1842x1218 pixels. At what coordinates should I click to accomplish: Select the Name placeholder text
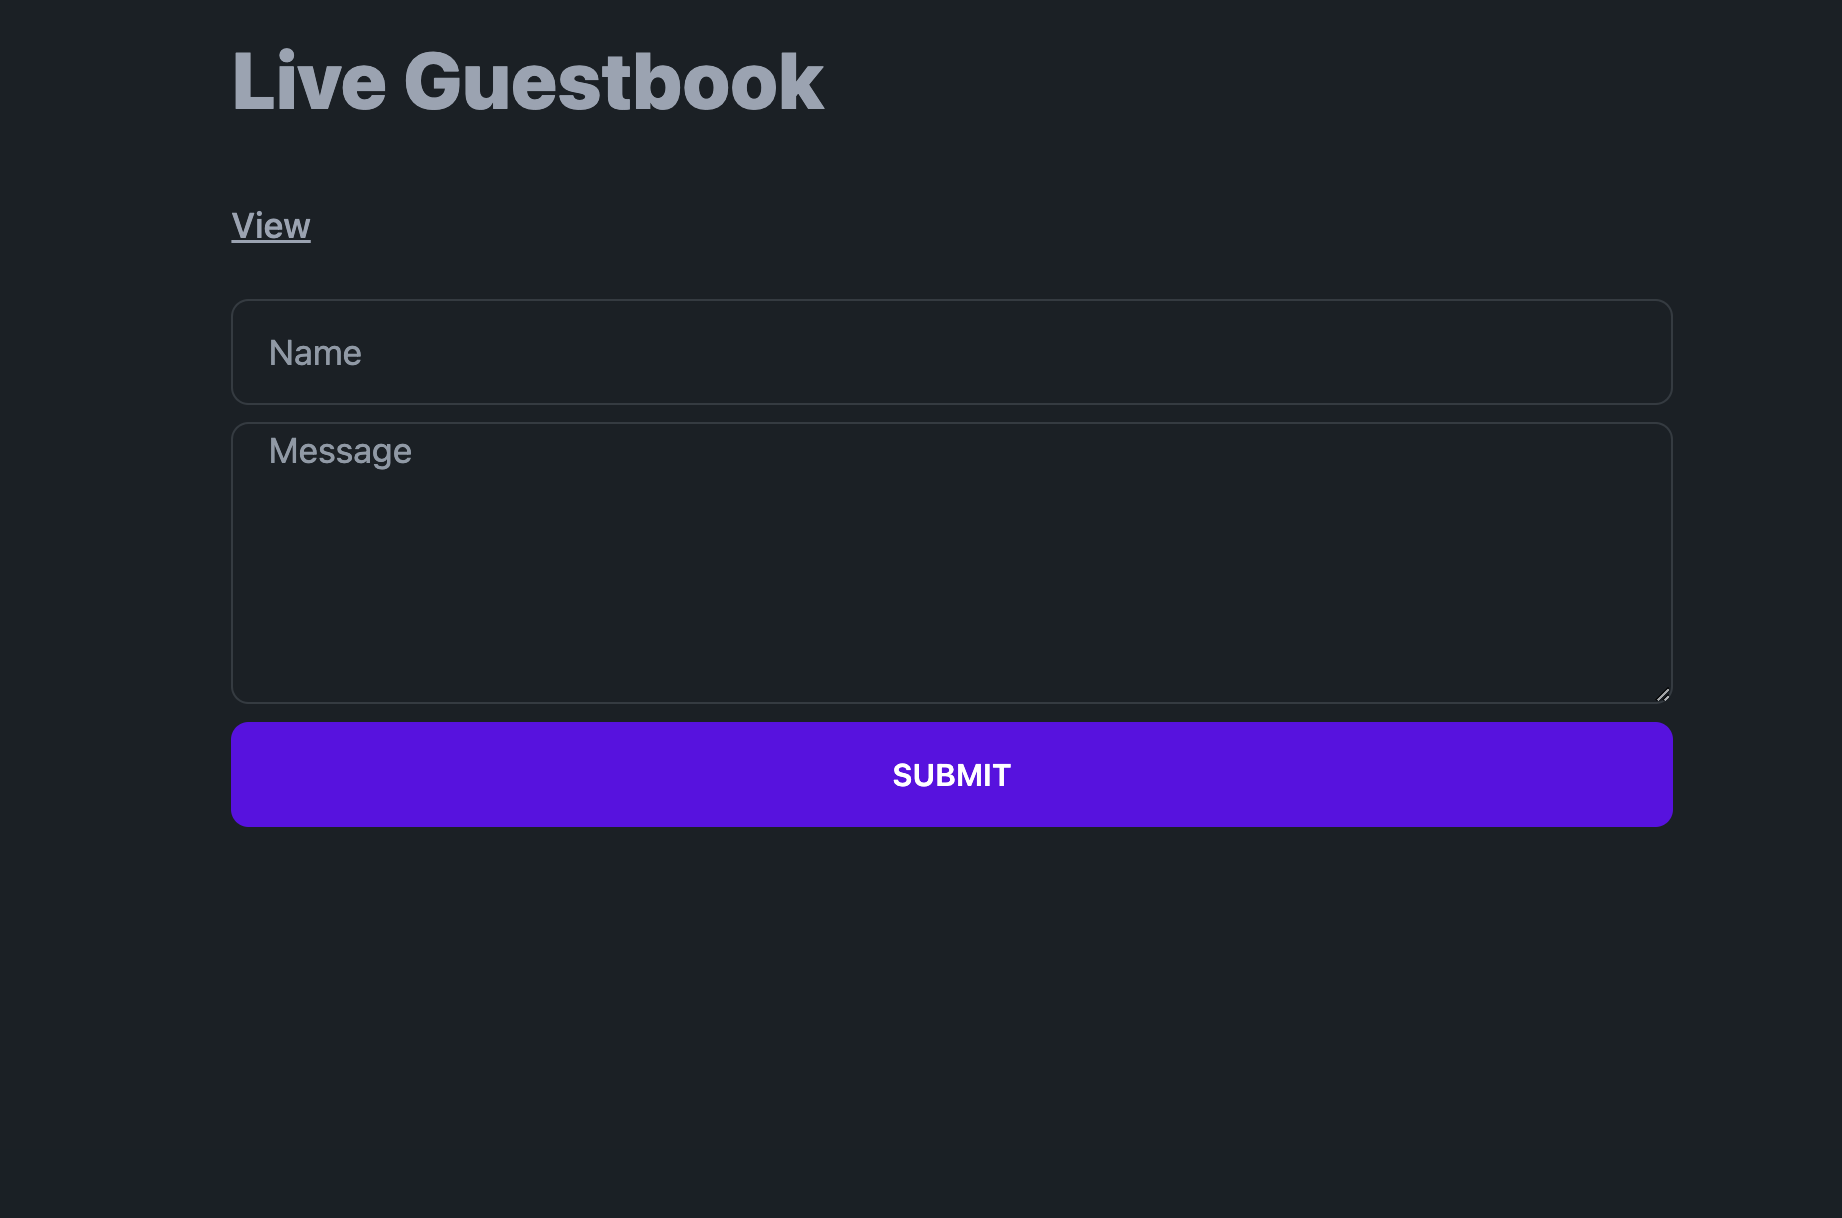(315, 353)
